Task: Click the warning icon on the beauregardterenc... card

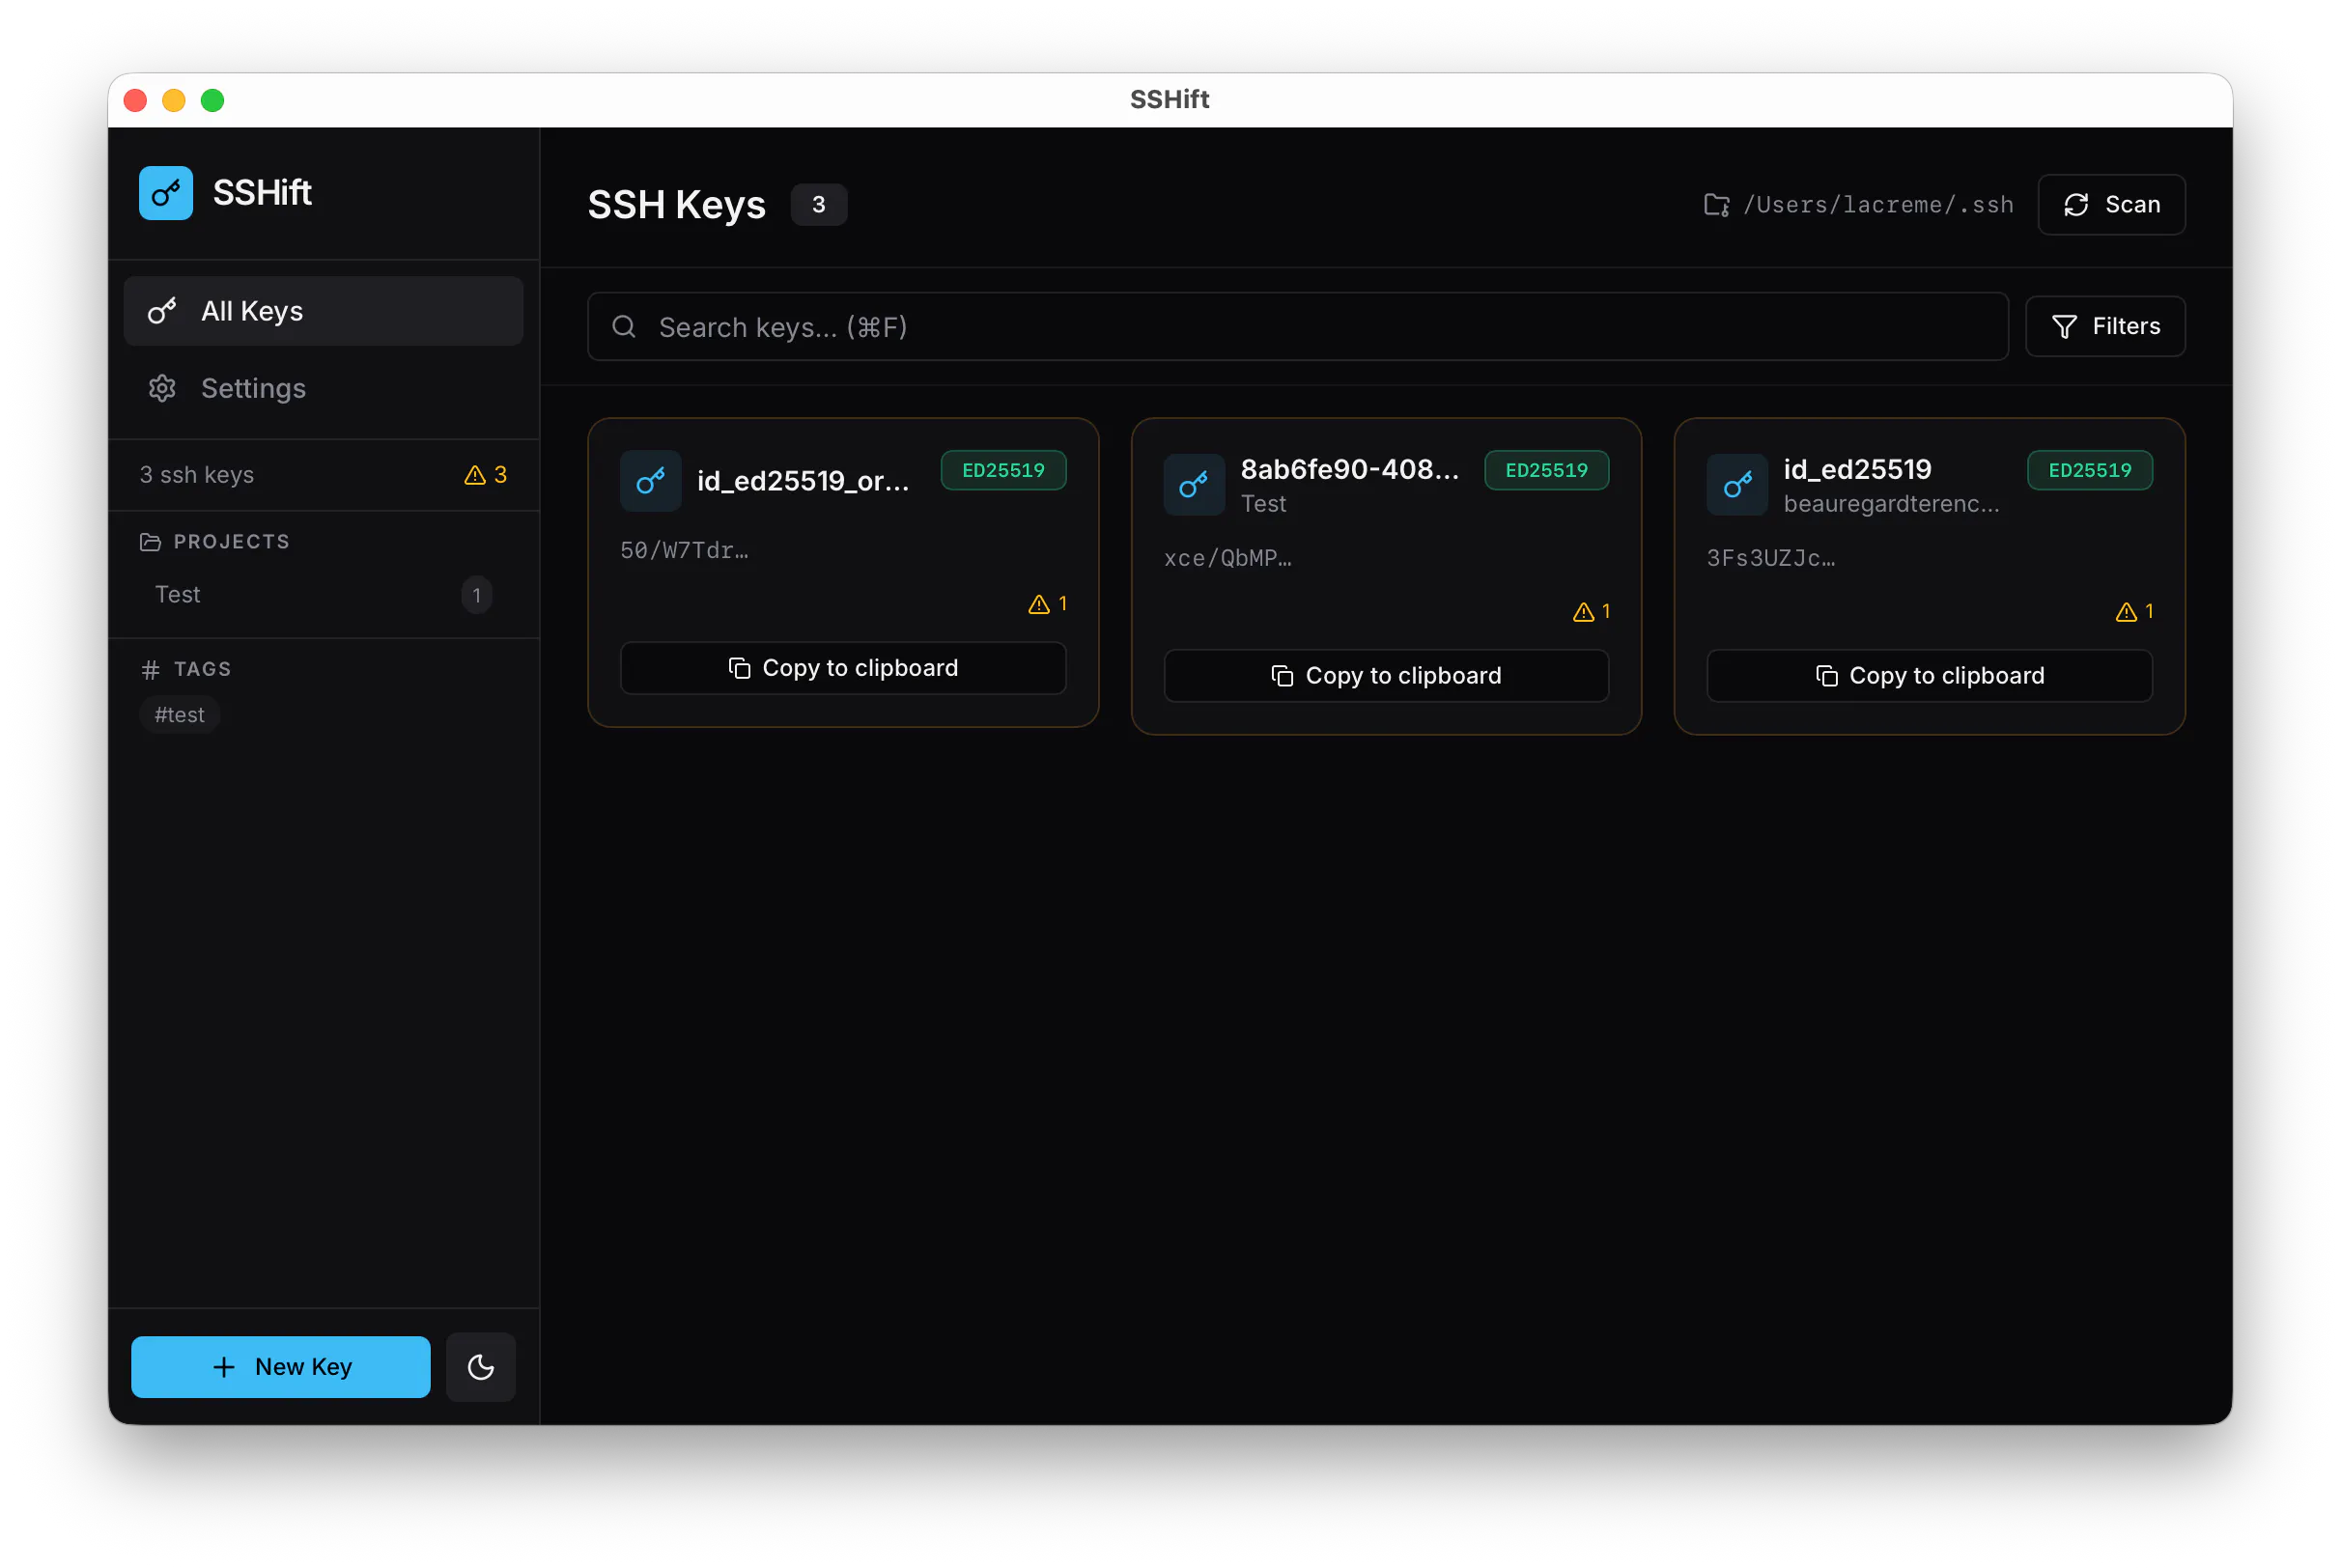Action: (x=2126, y=612)
